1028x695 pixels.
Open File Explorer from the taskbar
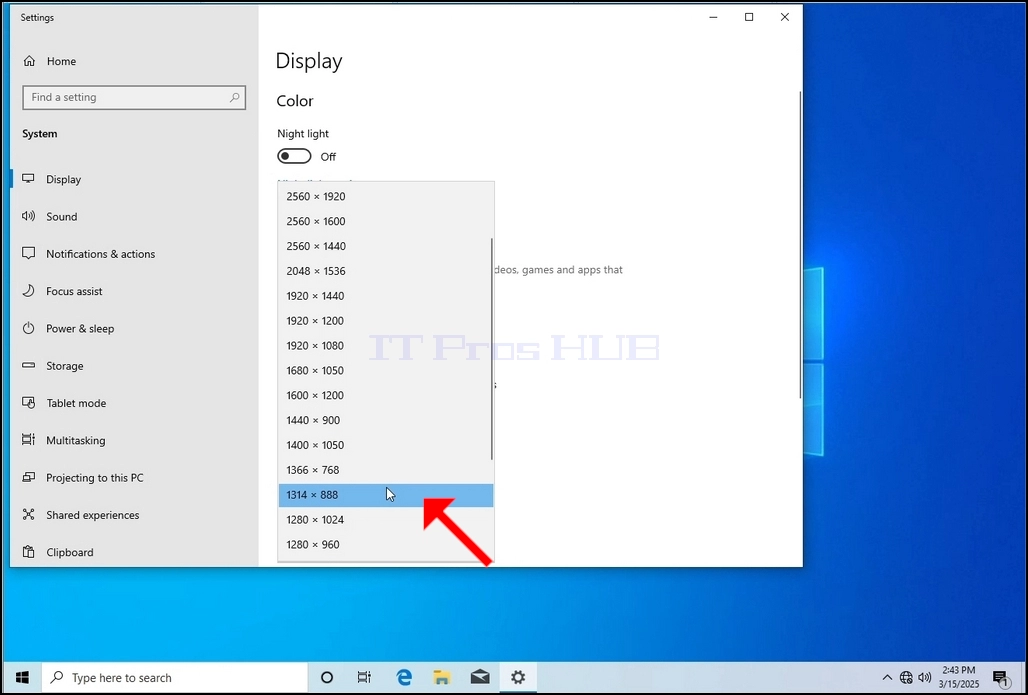442,677
